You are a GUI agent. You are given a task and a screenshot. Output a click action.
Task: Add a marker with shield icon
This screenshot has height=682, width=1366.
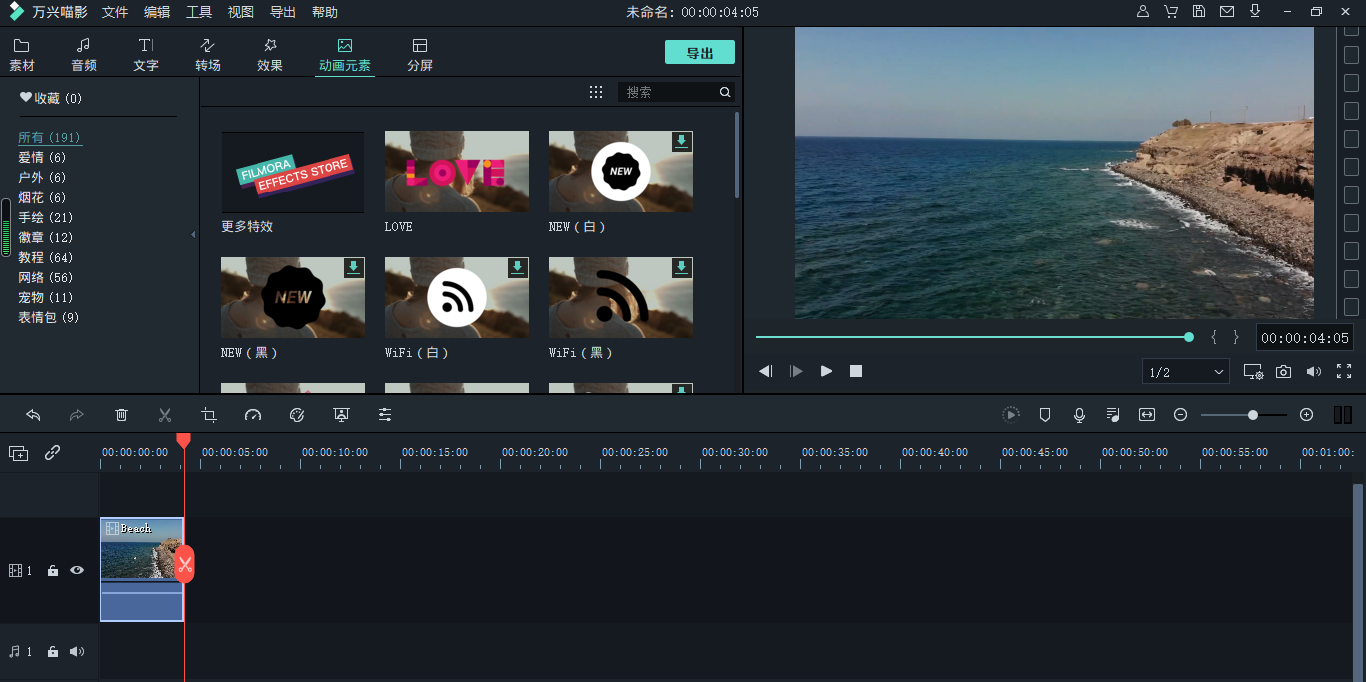click(1045, 415)
